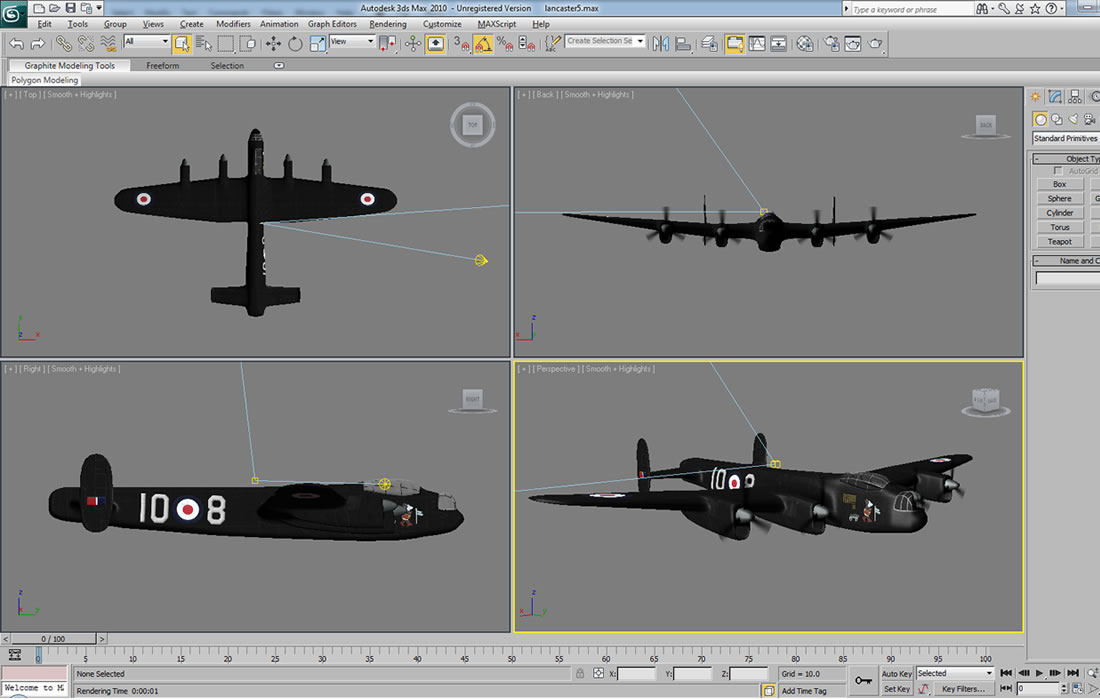Screen dimensions: 1100x700
Task: Toggle Angle Snap in the toolbar
Action: [x=483, y=43]
